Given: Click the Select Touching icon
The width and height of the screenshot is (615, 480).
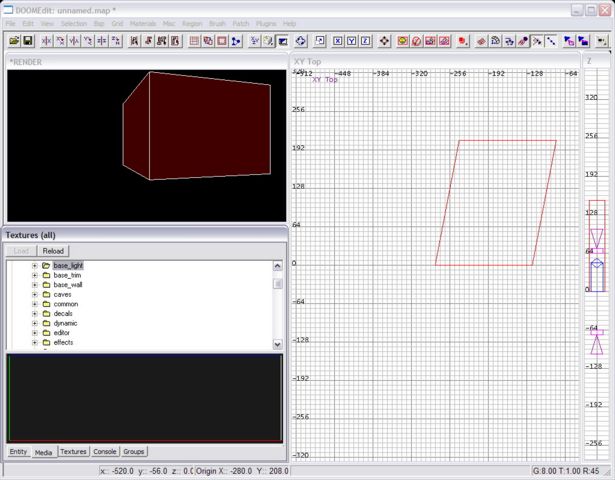Looking at the screenshot, I should click(148, 41).
